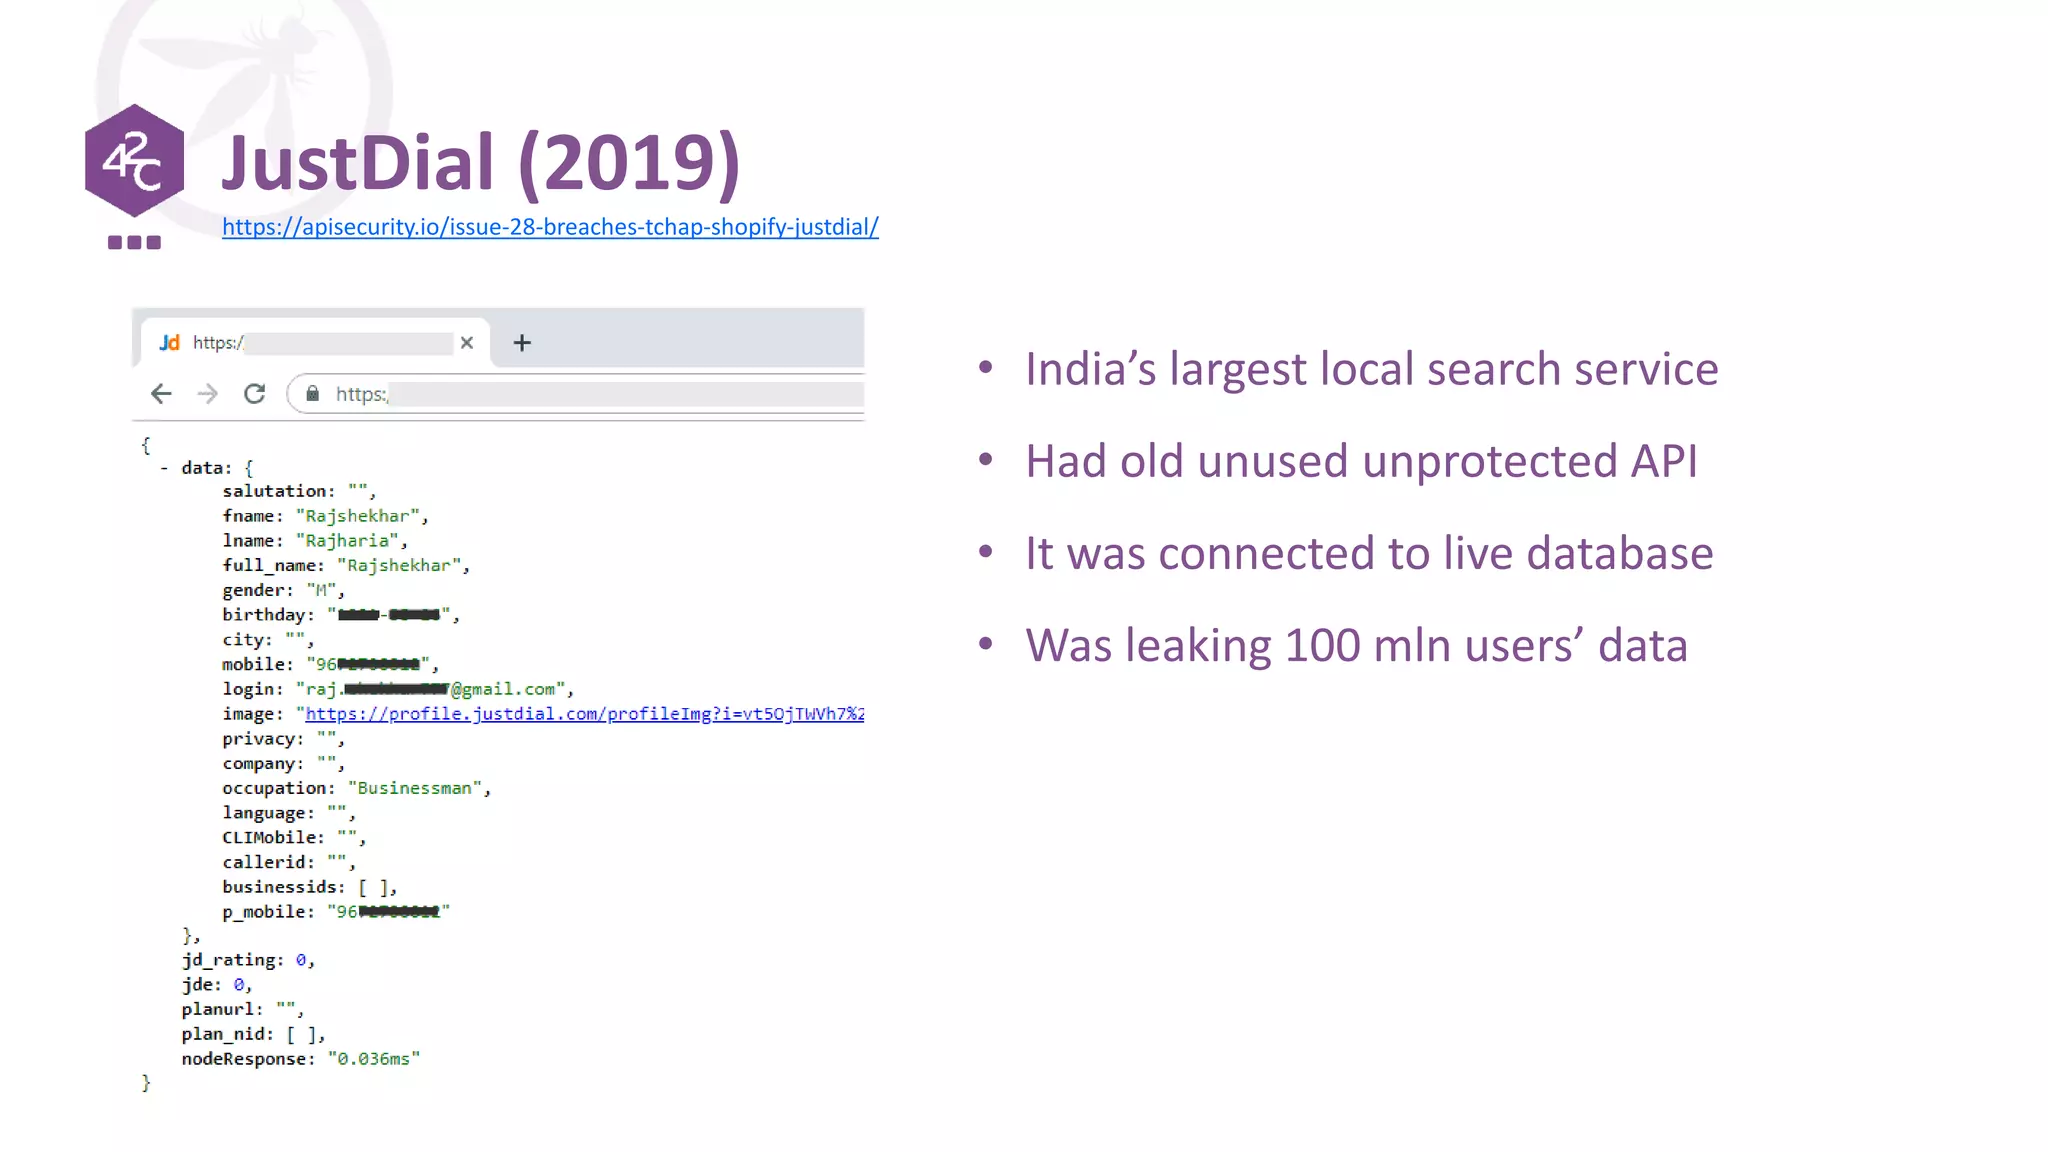Click bullet 'India's largest local search service'
Image resolution: width=2048 pixels, height=1152 pixels.
pyautogui.click(x=1371, y=369)
